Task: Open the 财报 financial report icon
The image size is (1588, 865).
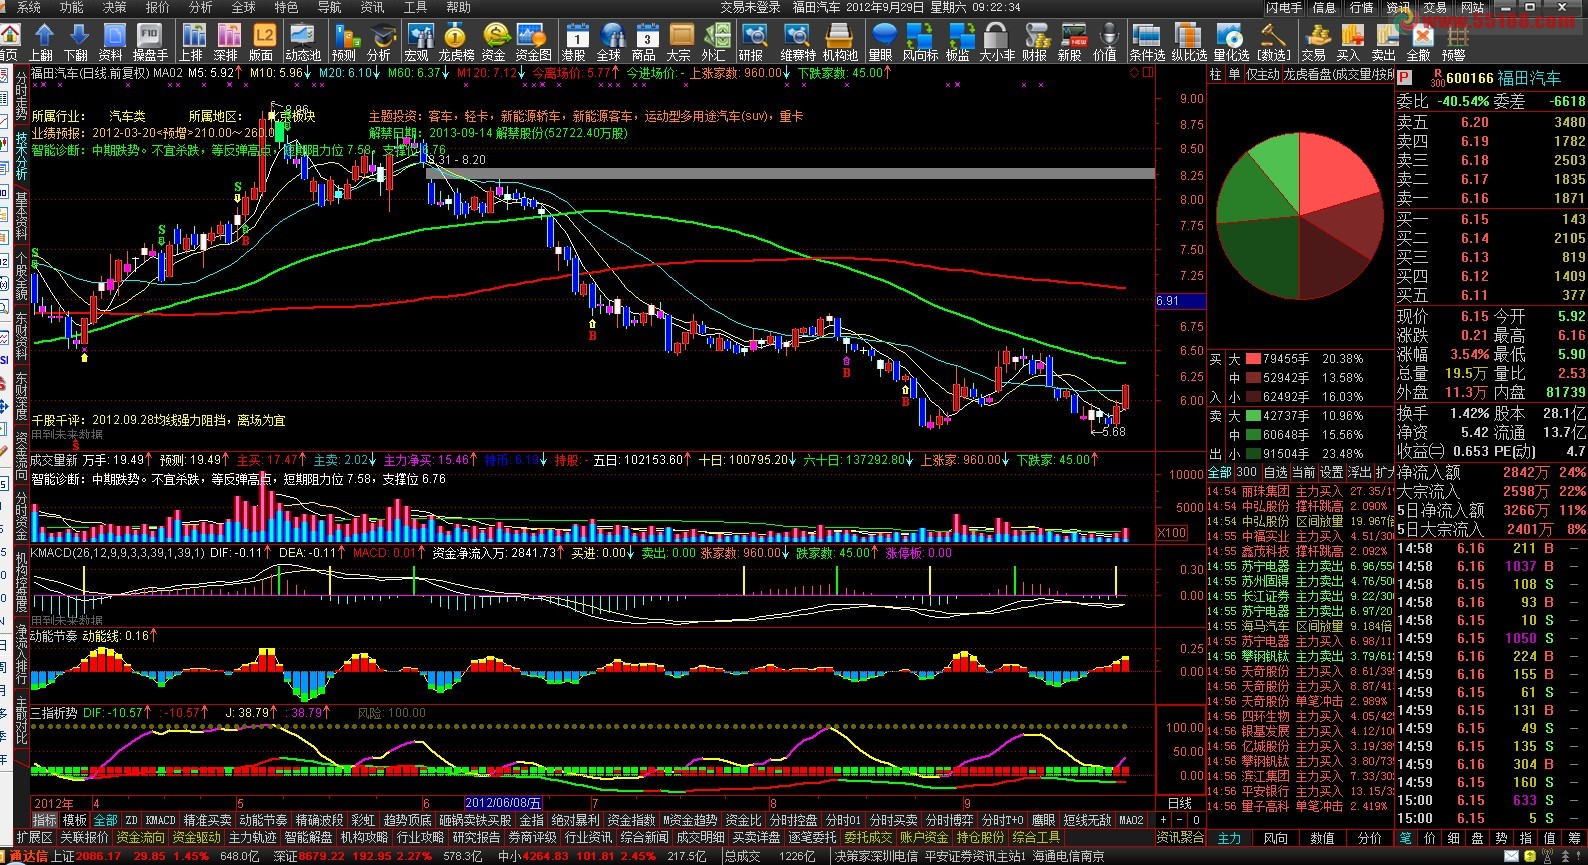Action: tap(1035, 42)
